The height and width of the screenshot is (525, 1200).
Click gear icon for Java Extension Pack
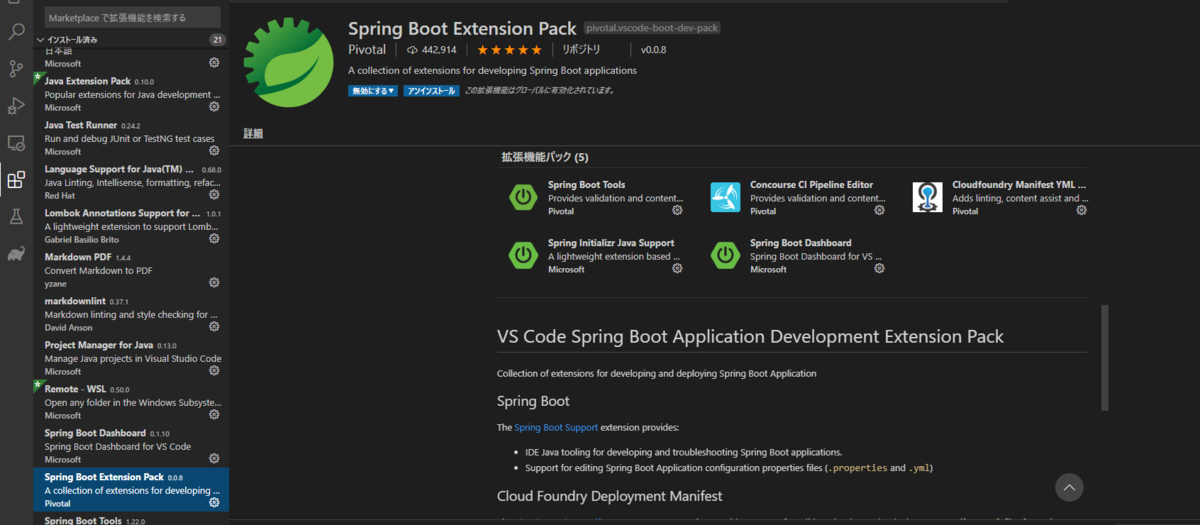214,107
